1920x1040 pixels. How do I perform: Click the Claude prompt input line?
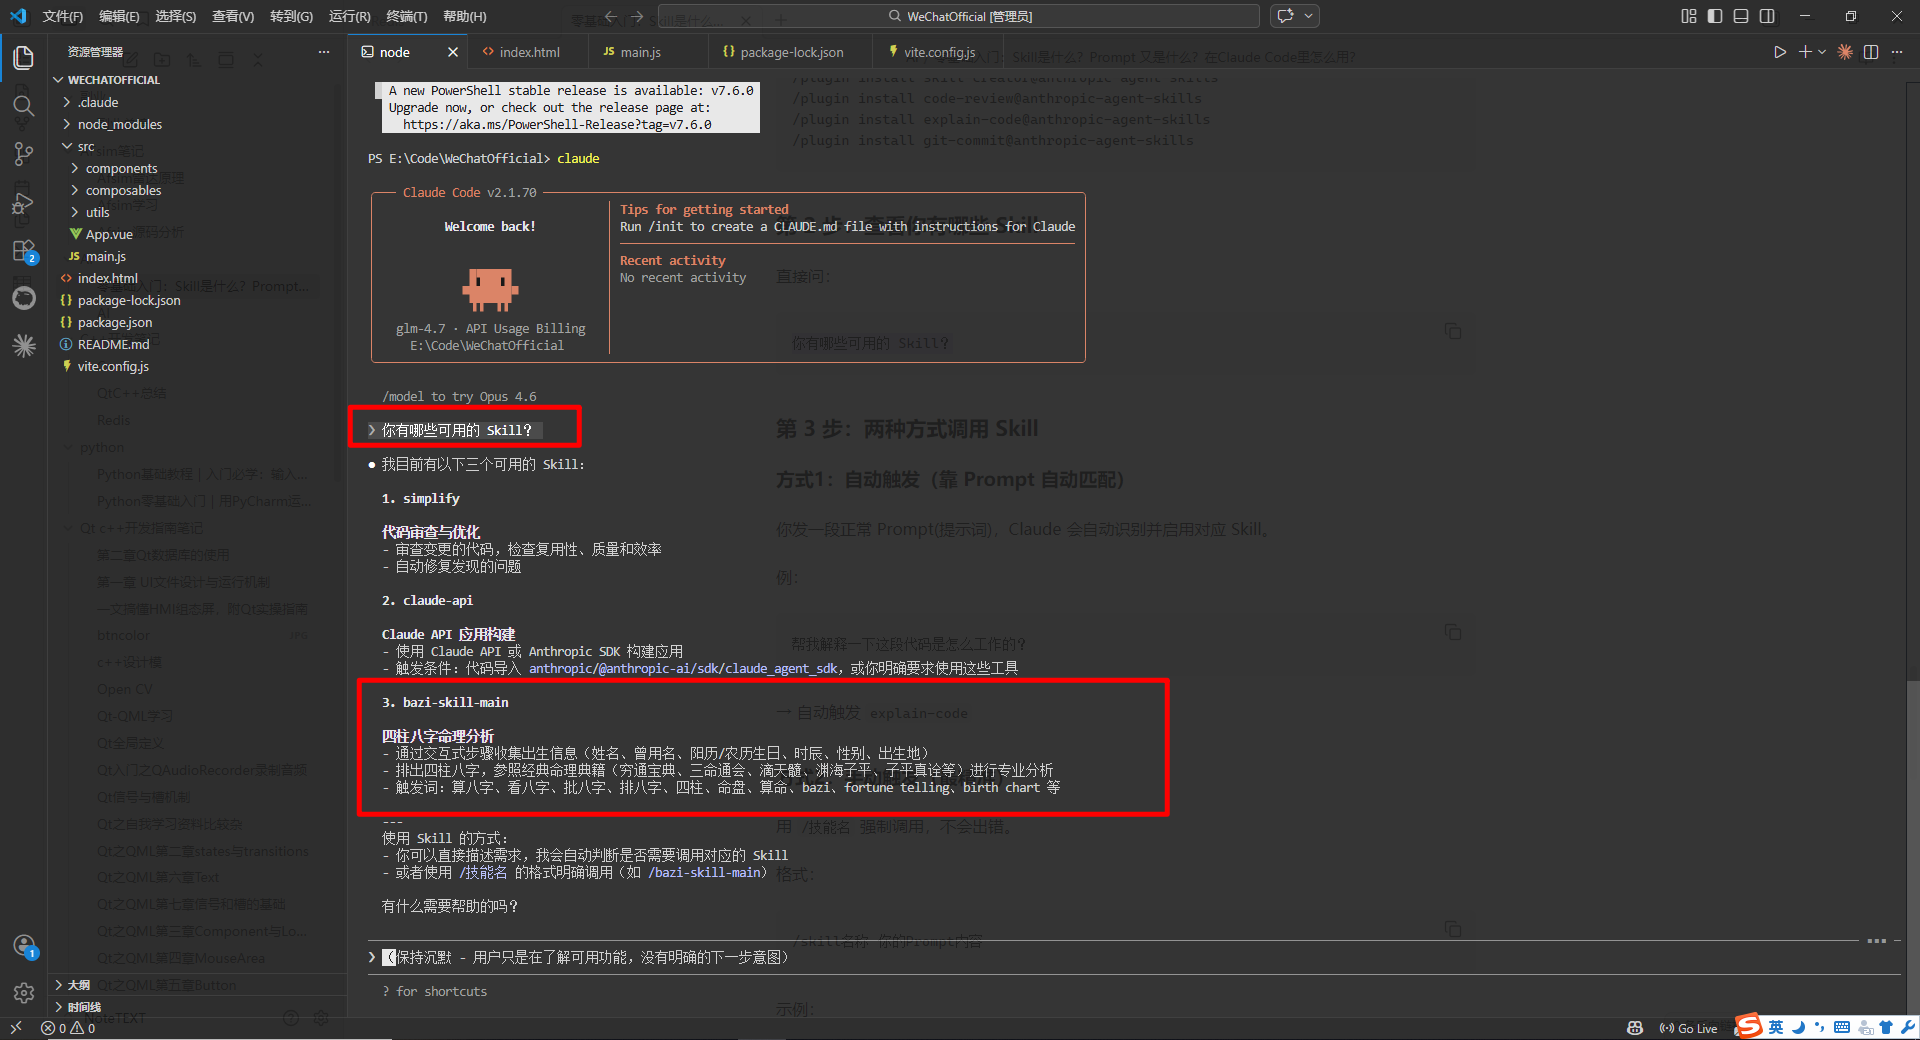point(1132,957)
